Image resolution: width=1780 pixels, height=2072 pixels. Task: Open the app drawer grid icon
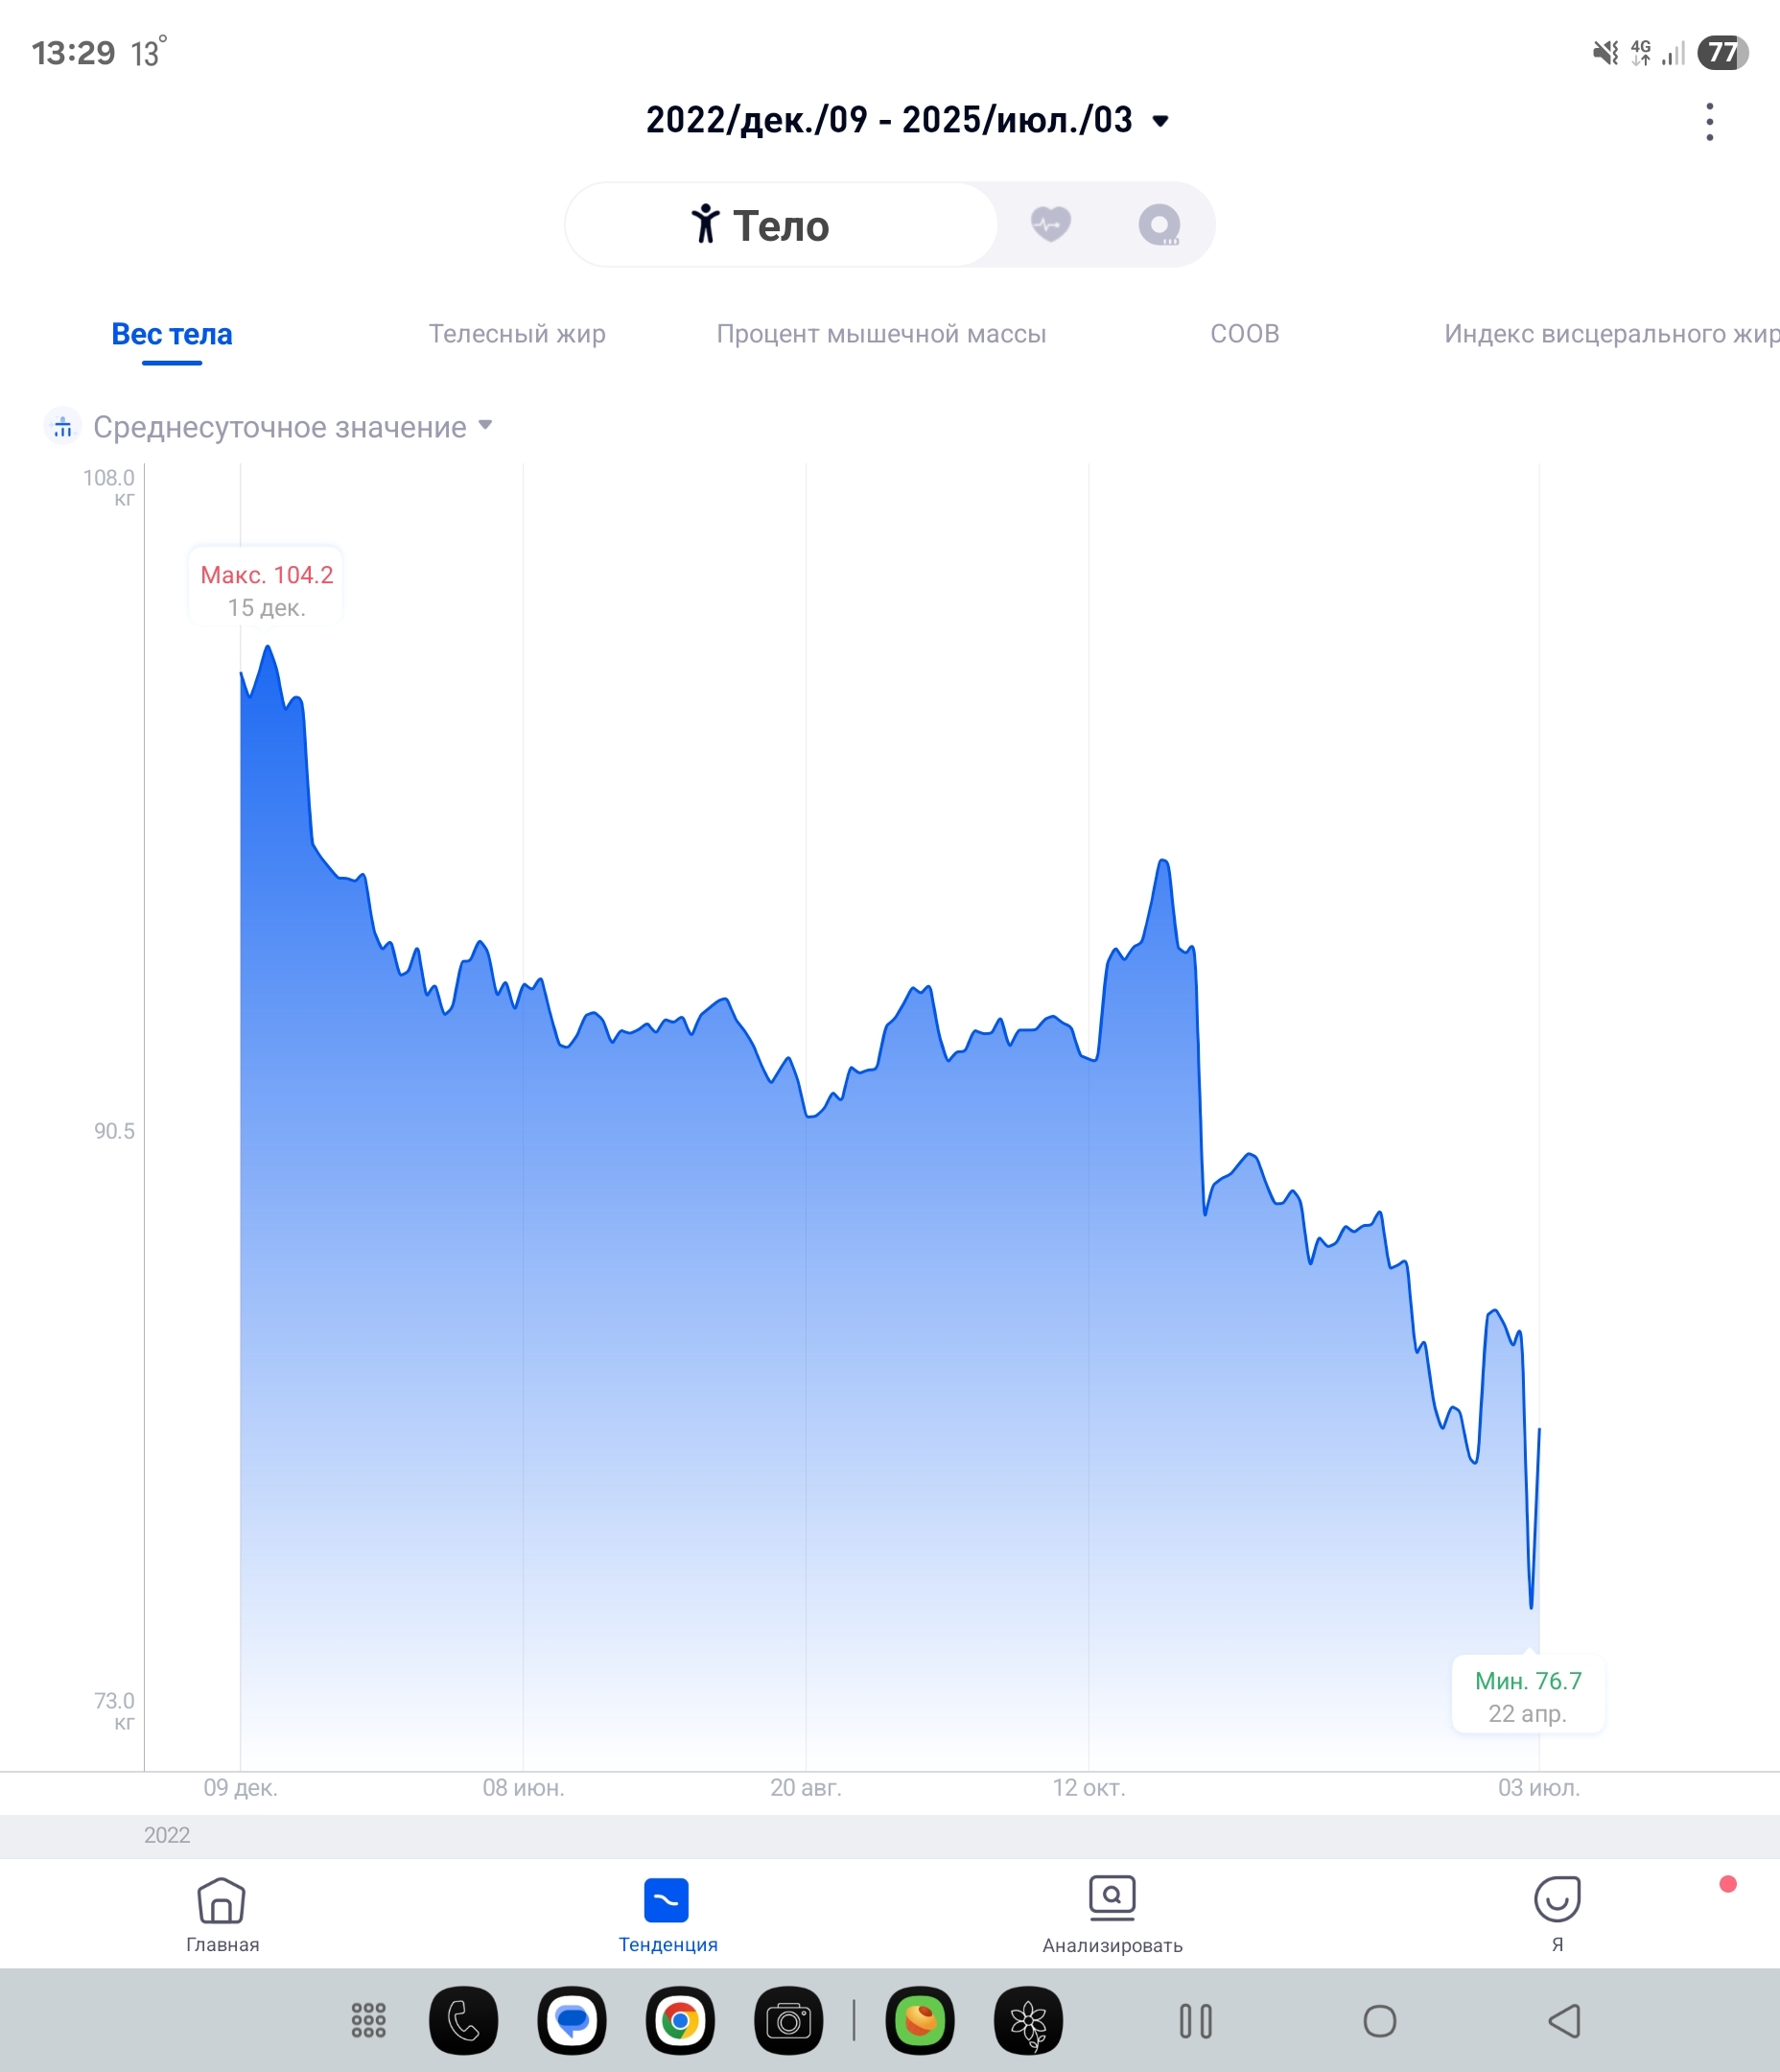pos(368,2021)
